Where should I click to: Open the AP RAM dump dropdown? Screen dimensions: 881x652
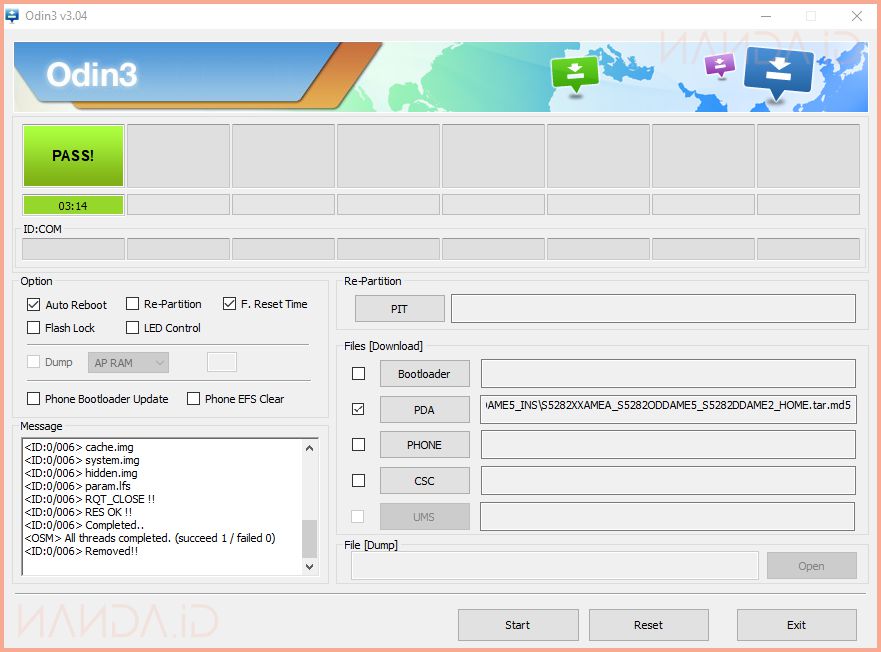128,363
